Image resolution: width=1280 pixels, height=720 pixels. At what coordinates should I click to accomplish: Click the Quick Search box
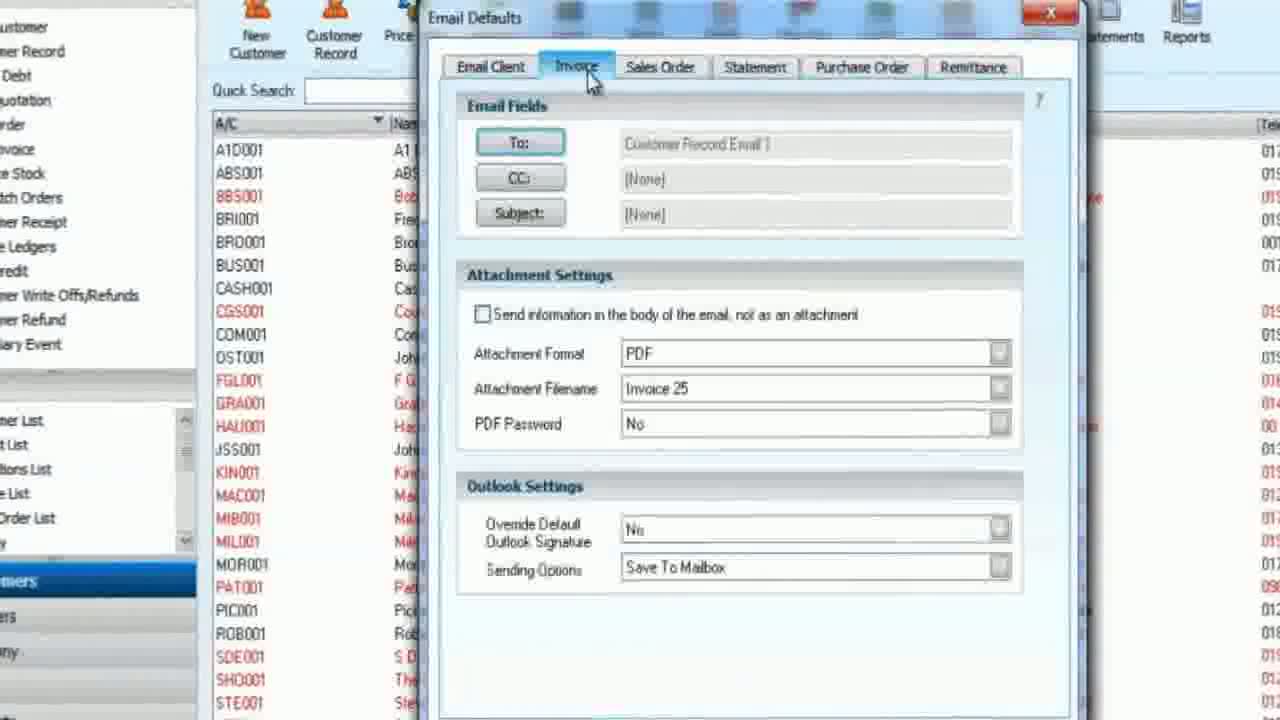point(361,91)
